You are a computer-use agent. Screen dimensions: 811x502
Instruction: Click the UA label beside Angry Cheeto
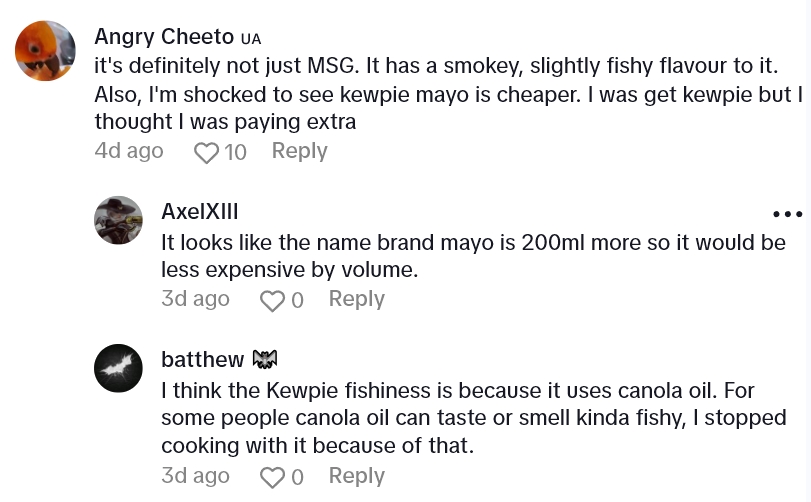(251, 39)
